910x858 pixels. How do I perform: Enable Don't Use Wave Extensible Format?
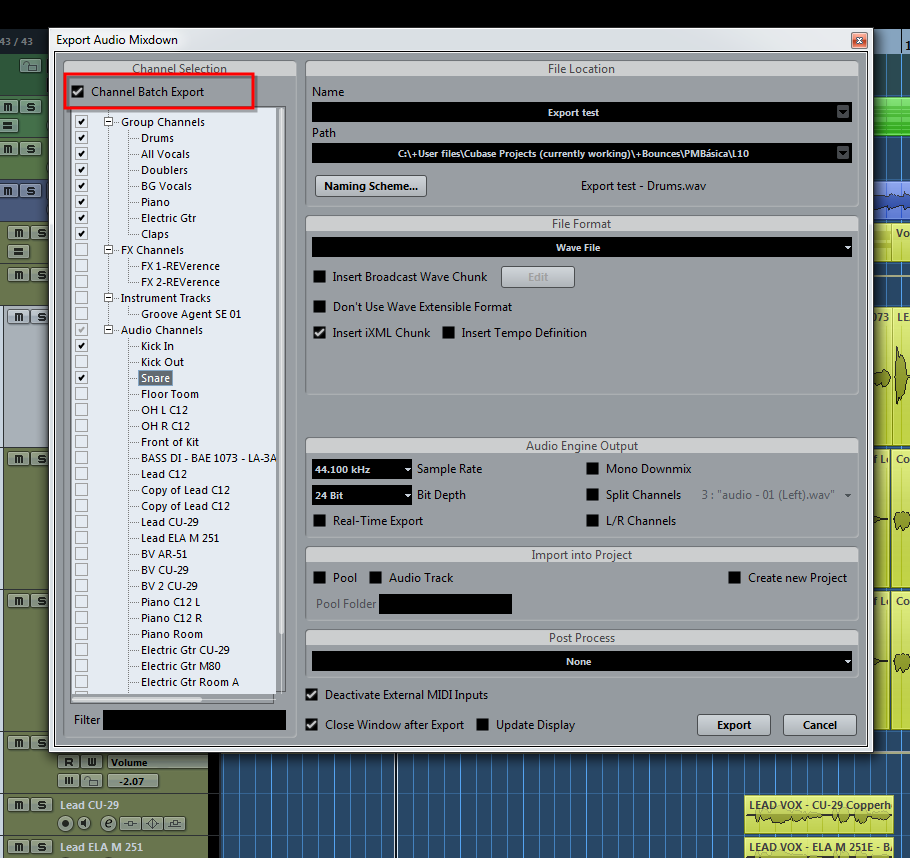[x=319, y=307]
